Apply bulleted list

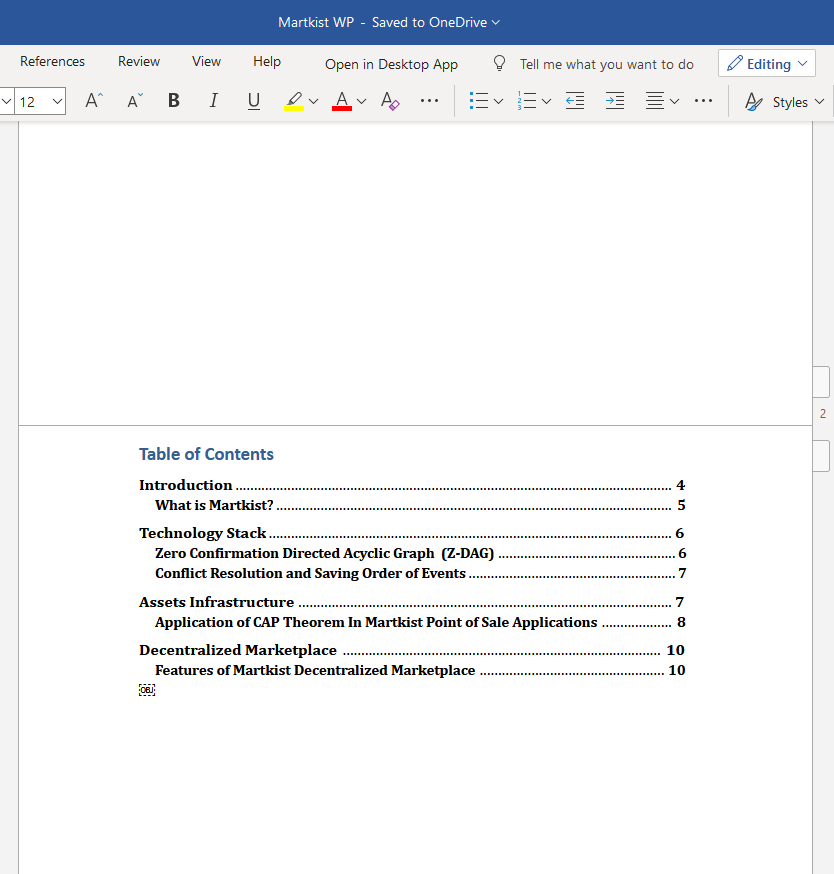tap(479, 101)
